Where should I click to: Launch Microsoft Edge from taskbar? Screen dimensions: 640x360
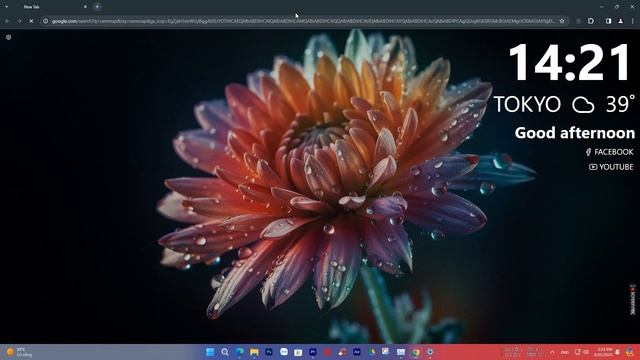240,352
